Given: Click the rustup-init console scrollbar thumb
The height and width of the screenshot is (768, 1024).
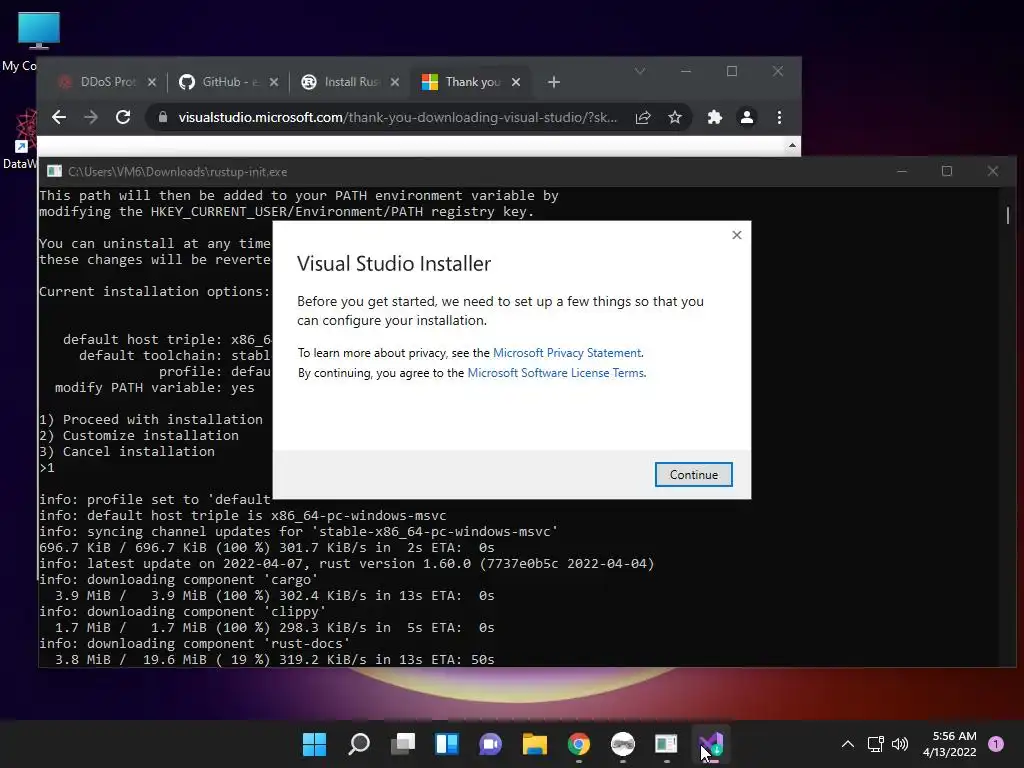Looking at the screenshot, I should 1008,215.
